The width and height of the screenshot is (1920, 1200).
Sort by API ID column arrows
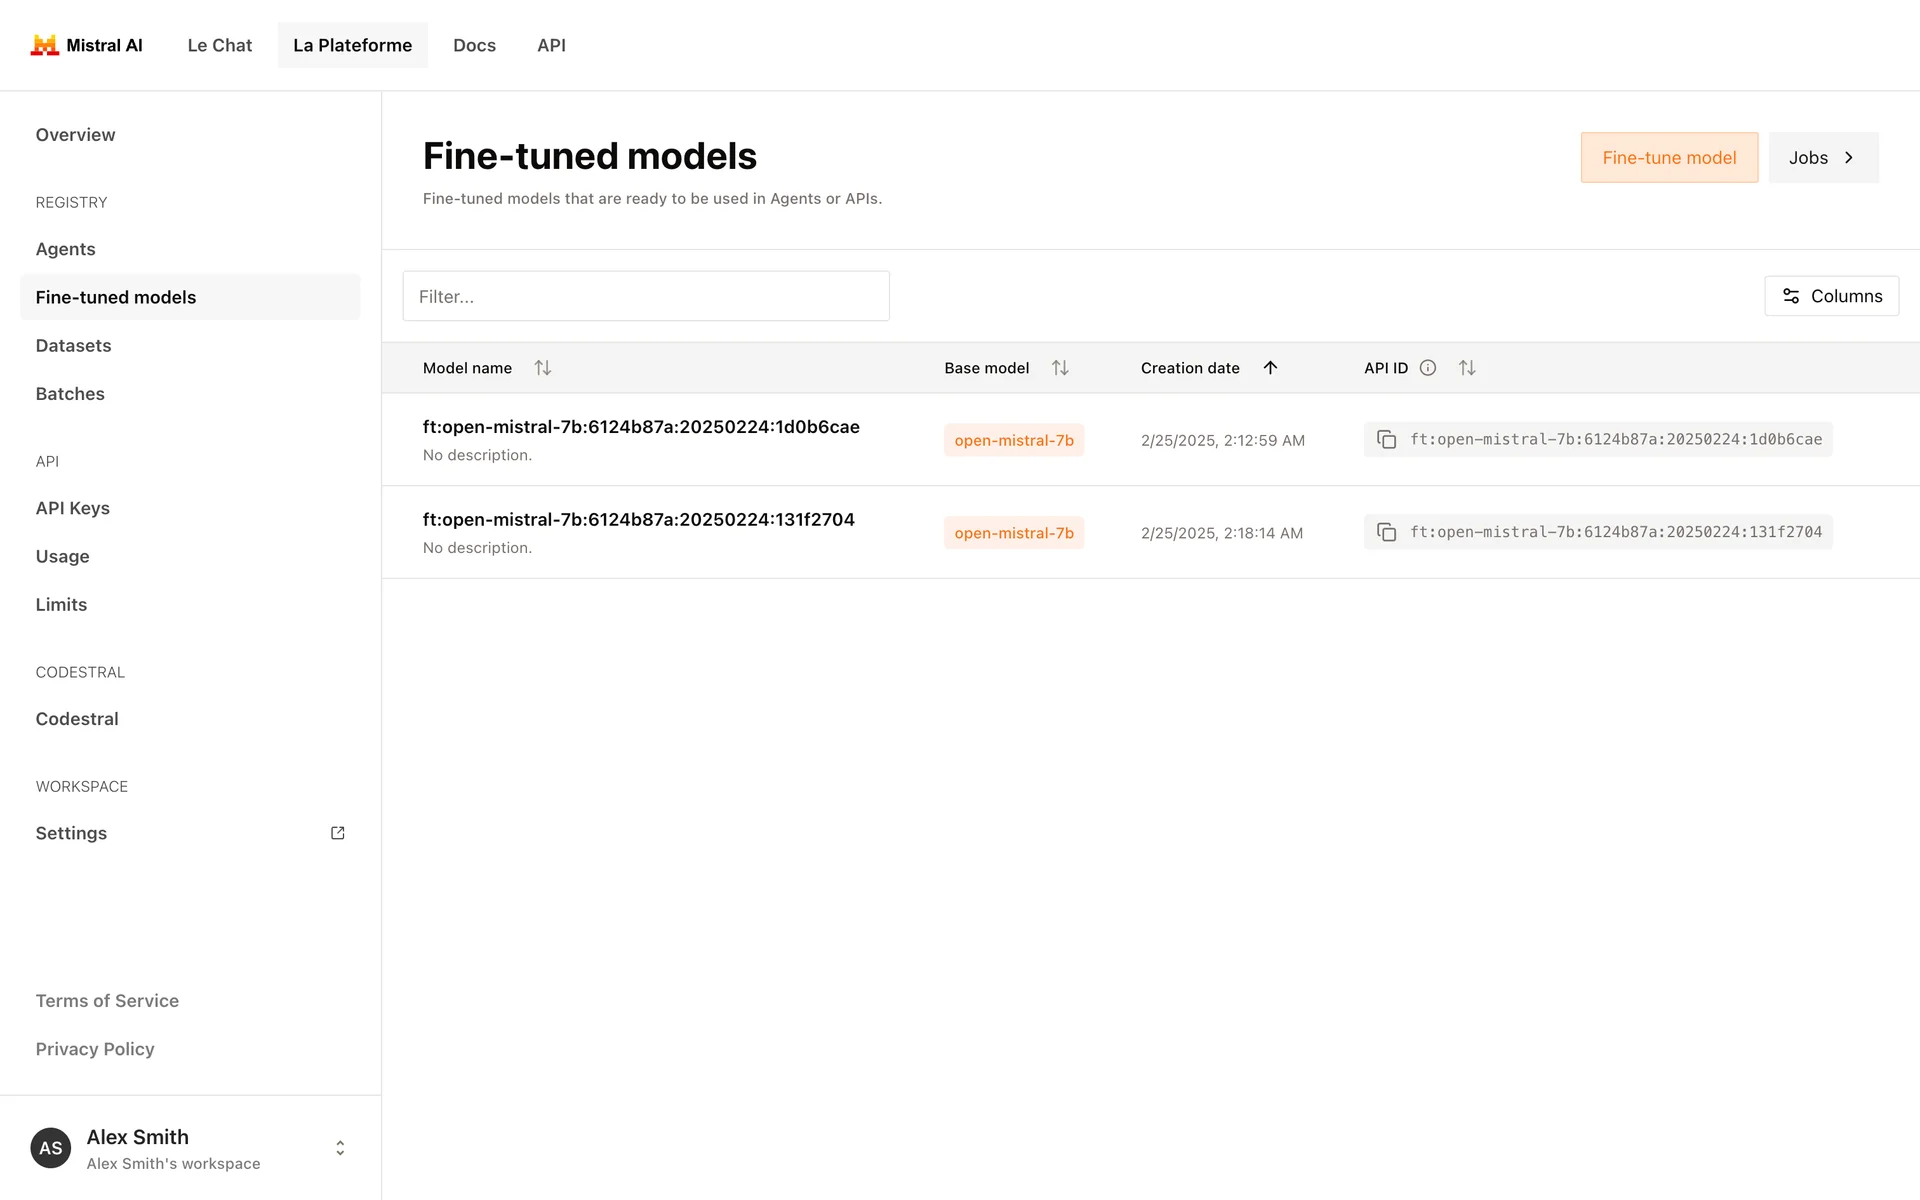click(x=1467, y=368)
